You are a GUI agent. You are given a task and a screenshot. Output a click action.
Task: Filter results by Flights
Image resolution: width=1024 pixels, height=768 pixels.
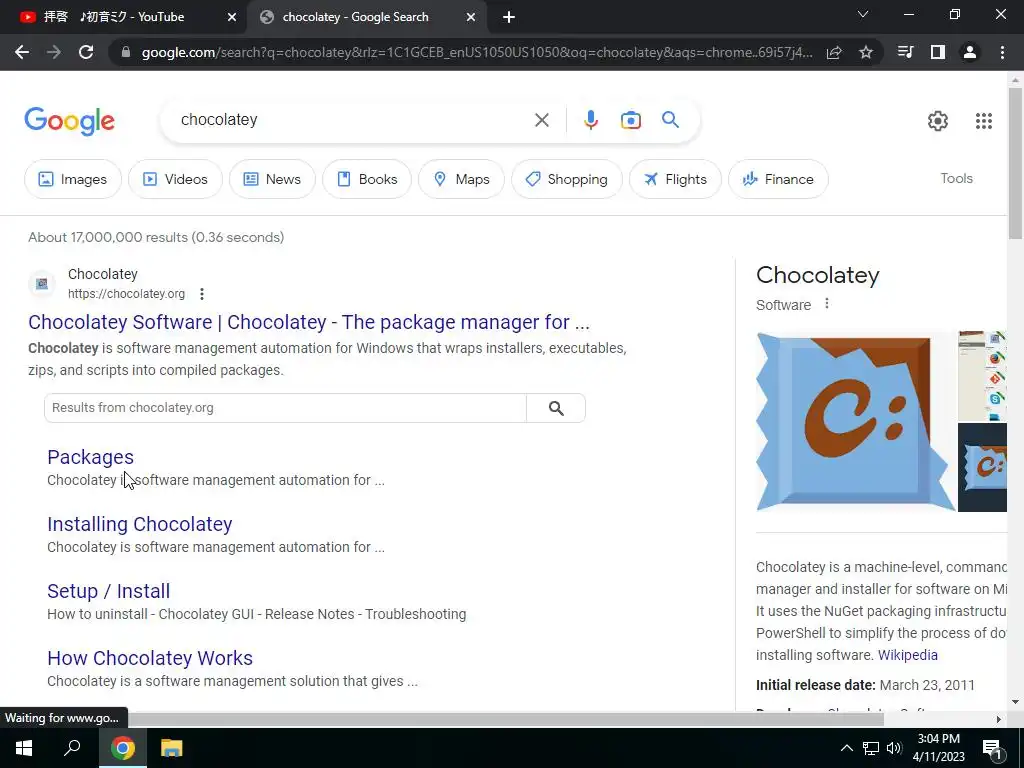[x=675, y=179]
